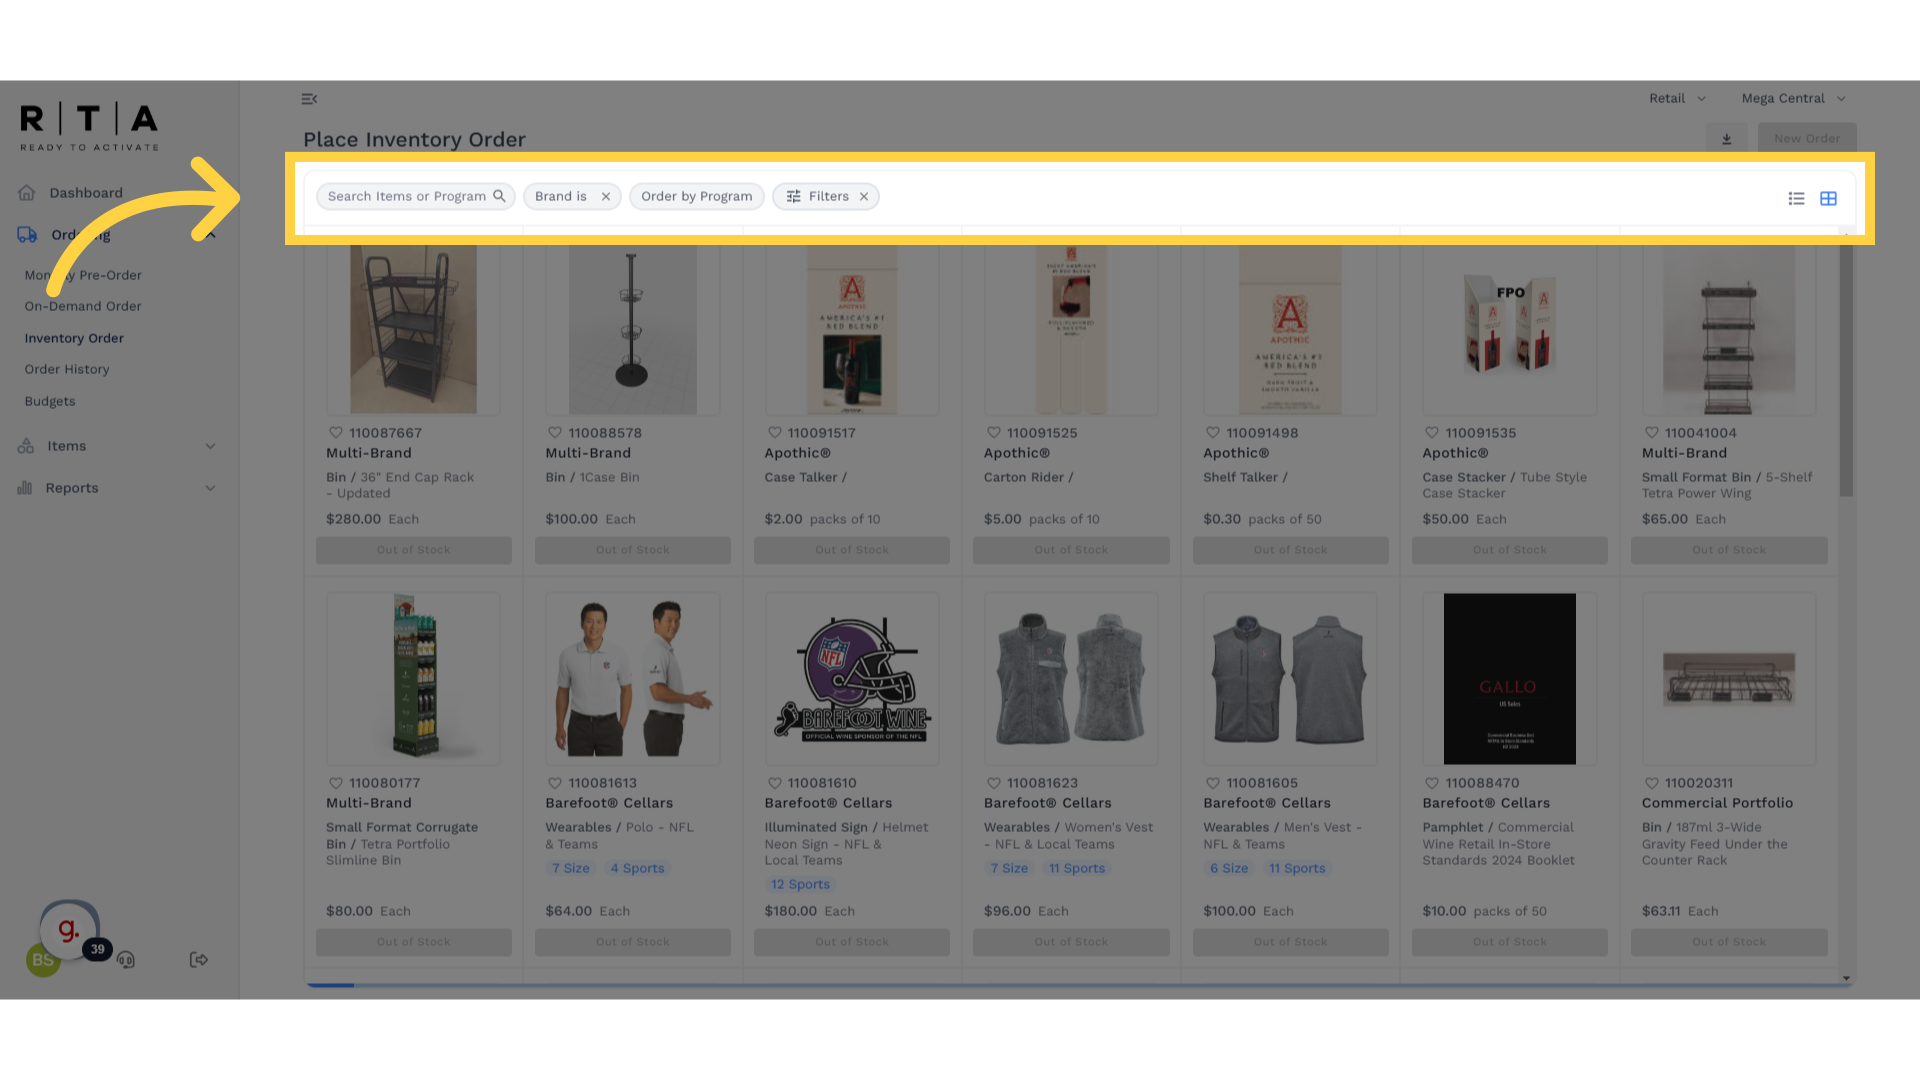Open the Gallo booklet thumbnail
The image size is (1920, 1080).
point(1510,679)
